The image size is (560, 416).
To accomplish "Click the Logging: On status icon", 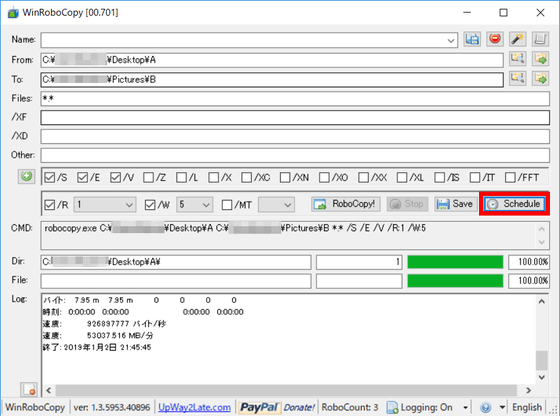I will (x=392, y=407).
